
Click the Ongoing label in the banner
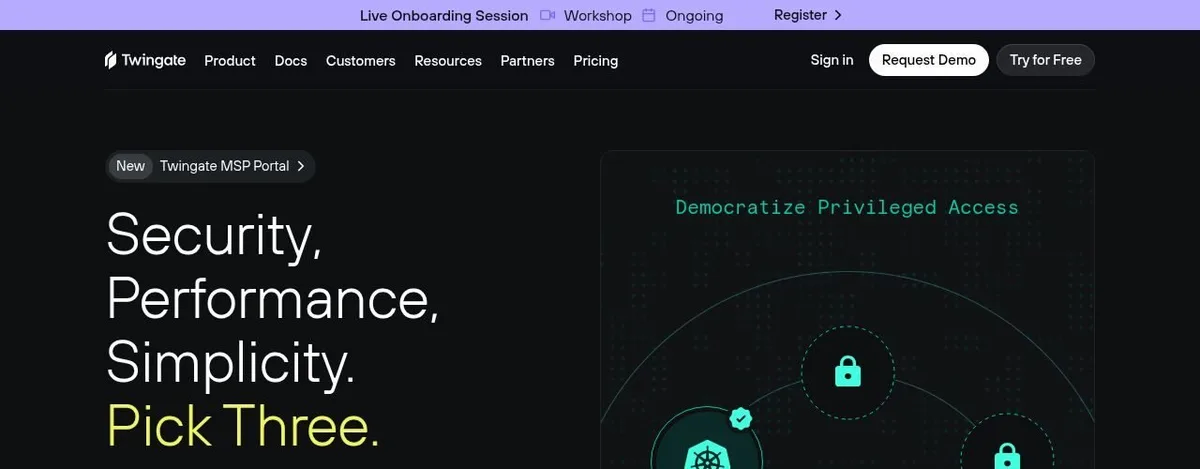tap(694, 15)
